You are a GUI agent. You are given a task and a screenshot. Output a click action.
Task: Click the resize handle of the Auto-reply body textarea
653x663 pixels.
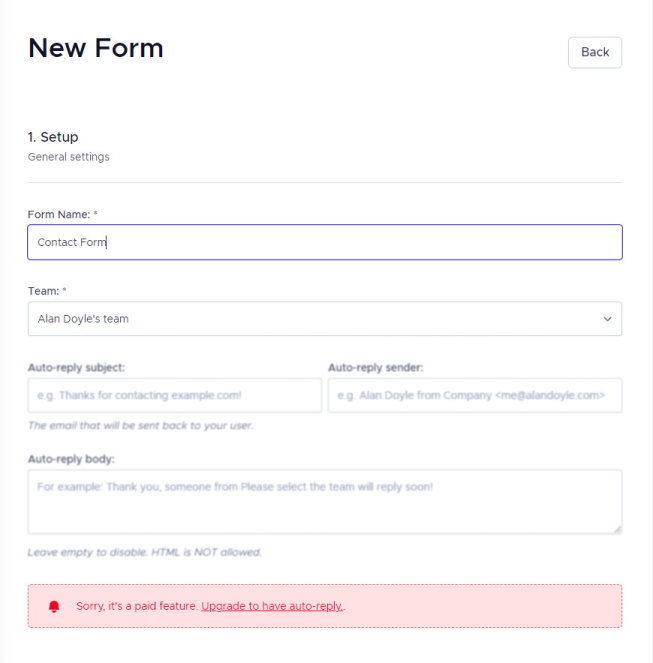pyautogui.click(x=618, y=529)
